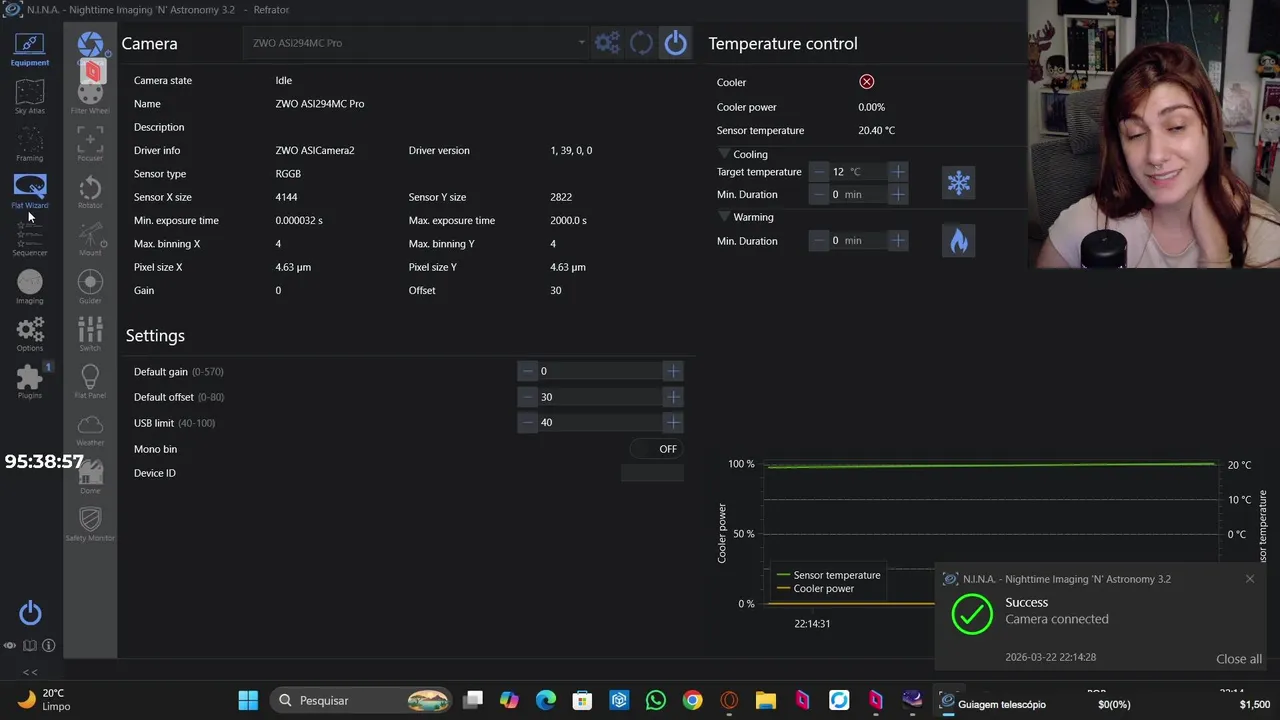Open the ZWO ASI294MC Pro camera dropdown
Screen dimensions: 1280x720
(417, 43)
